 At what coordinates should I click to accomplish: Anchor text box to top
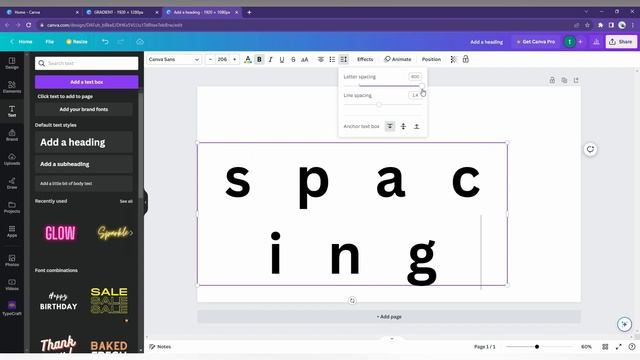coord(390,127)
